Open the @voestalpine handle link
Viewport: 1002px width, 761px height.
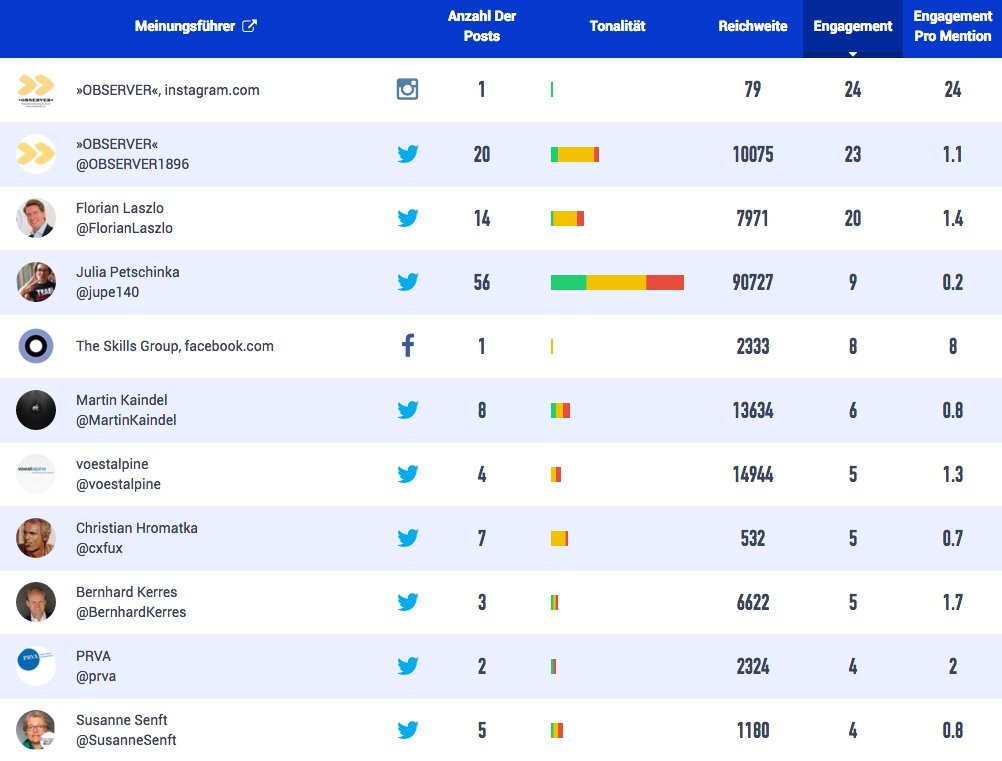[118, 484]
